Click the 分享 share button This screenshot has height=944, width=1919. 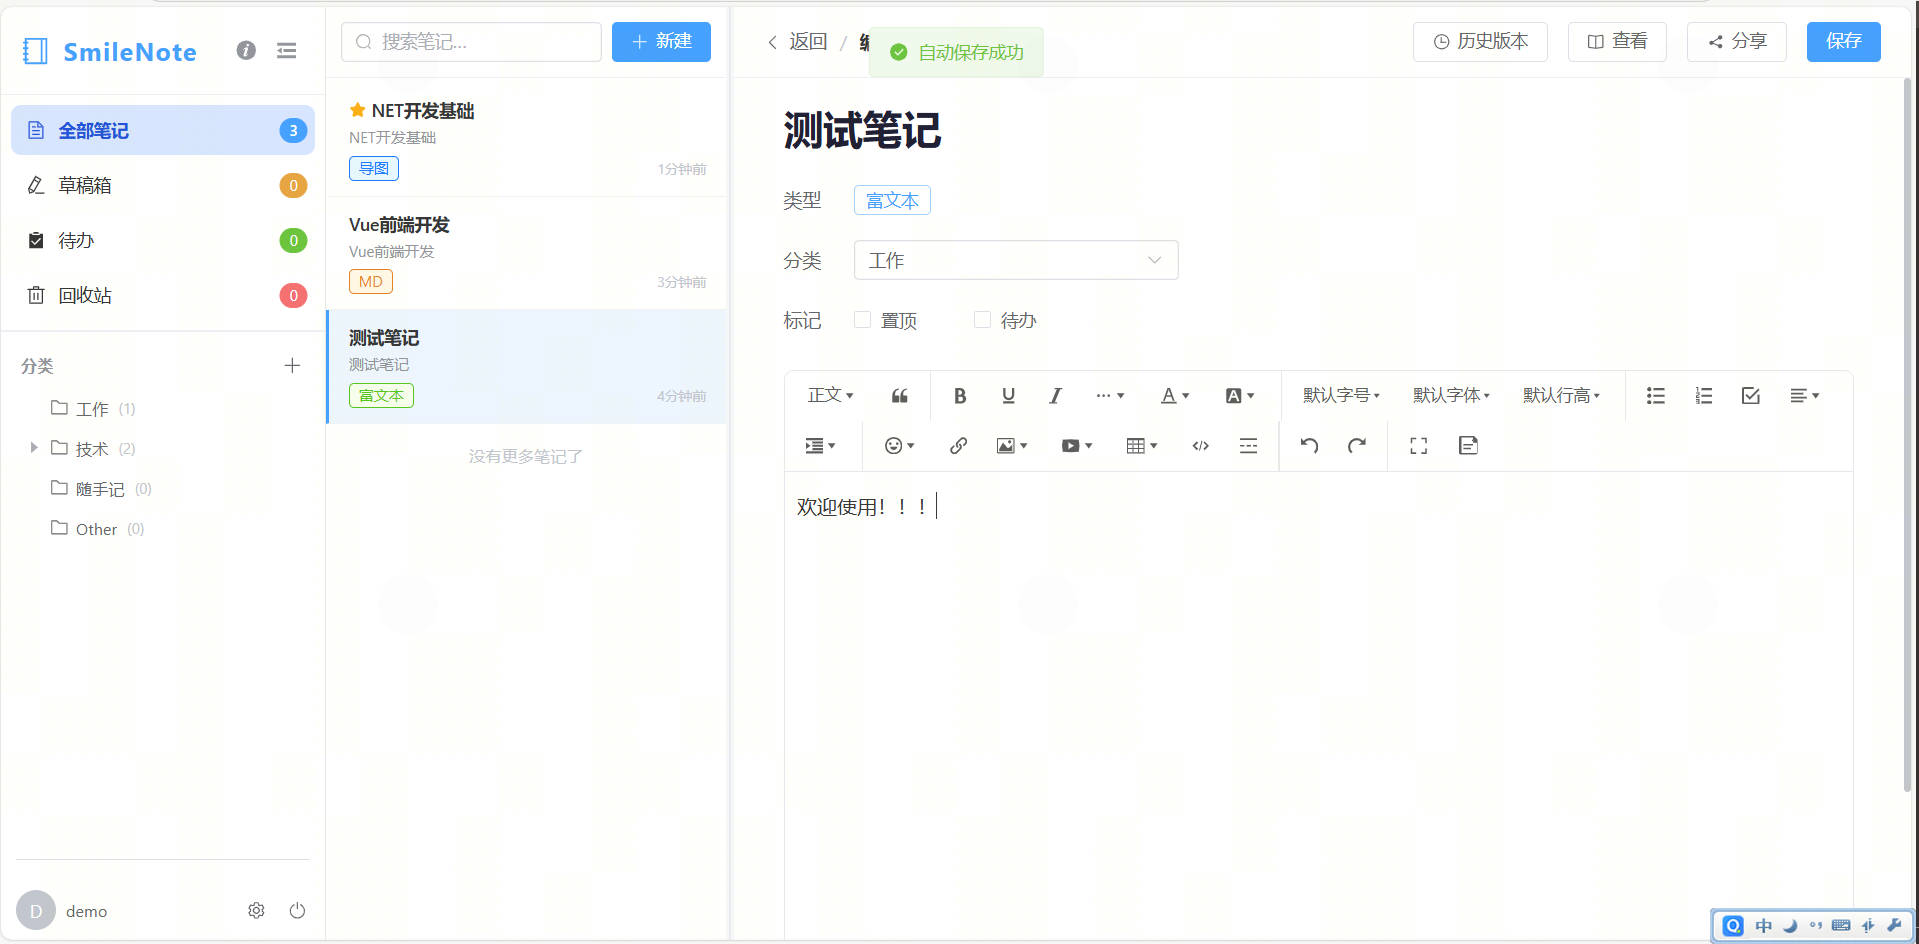coord(1736,41)
